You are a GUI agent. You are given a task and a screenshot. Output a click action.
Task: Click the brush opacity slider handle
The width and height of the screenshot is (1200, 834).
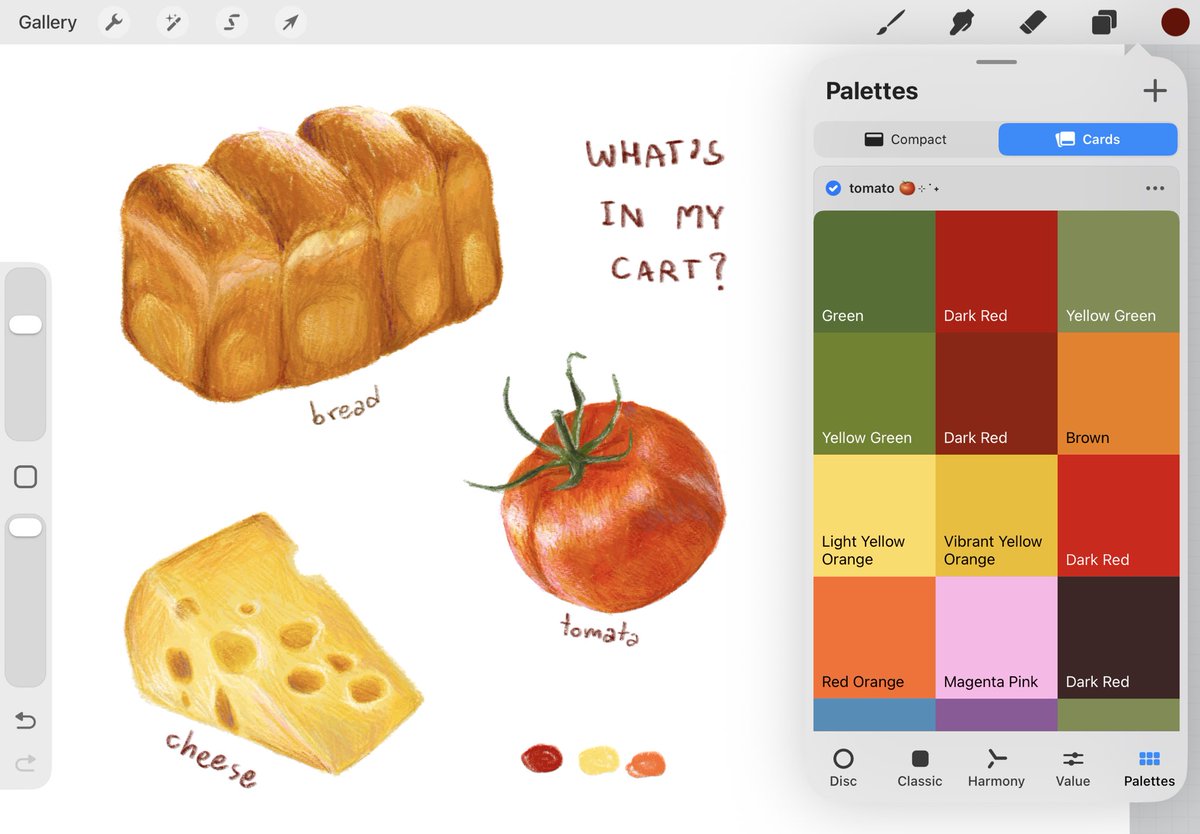[25, 527]
